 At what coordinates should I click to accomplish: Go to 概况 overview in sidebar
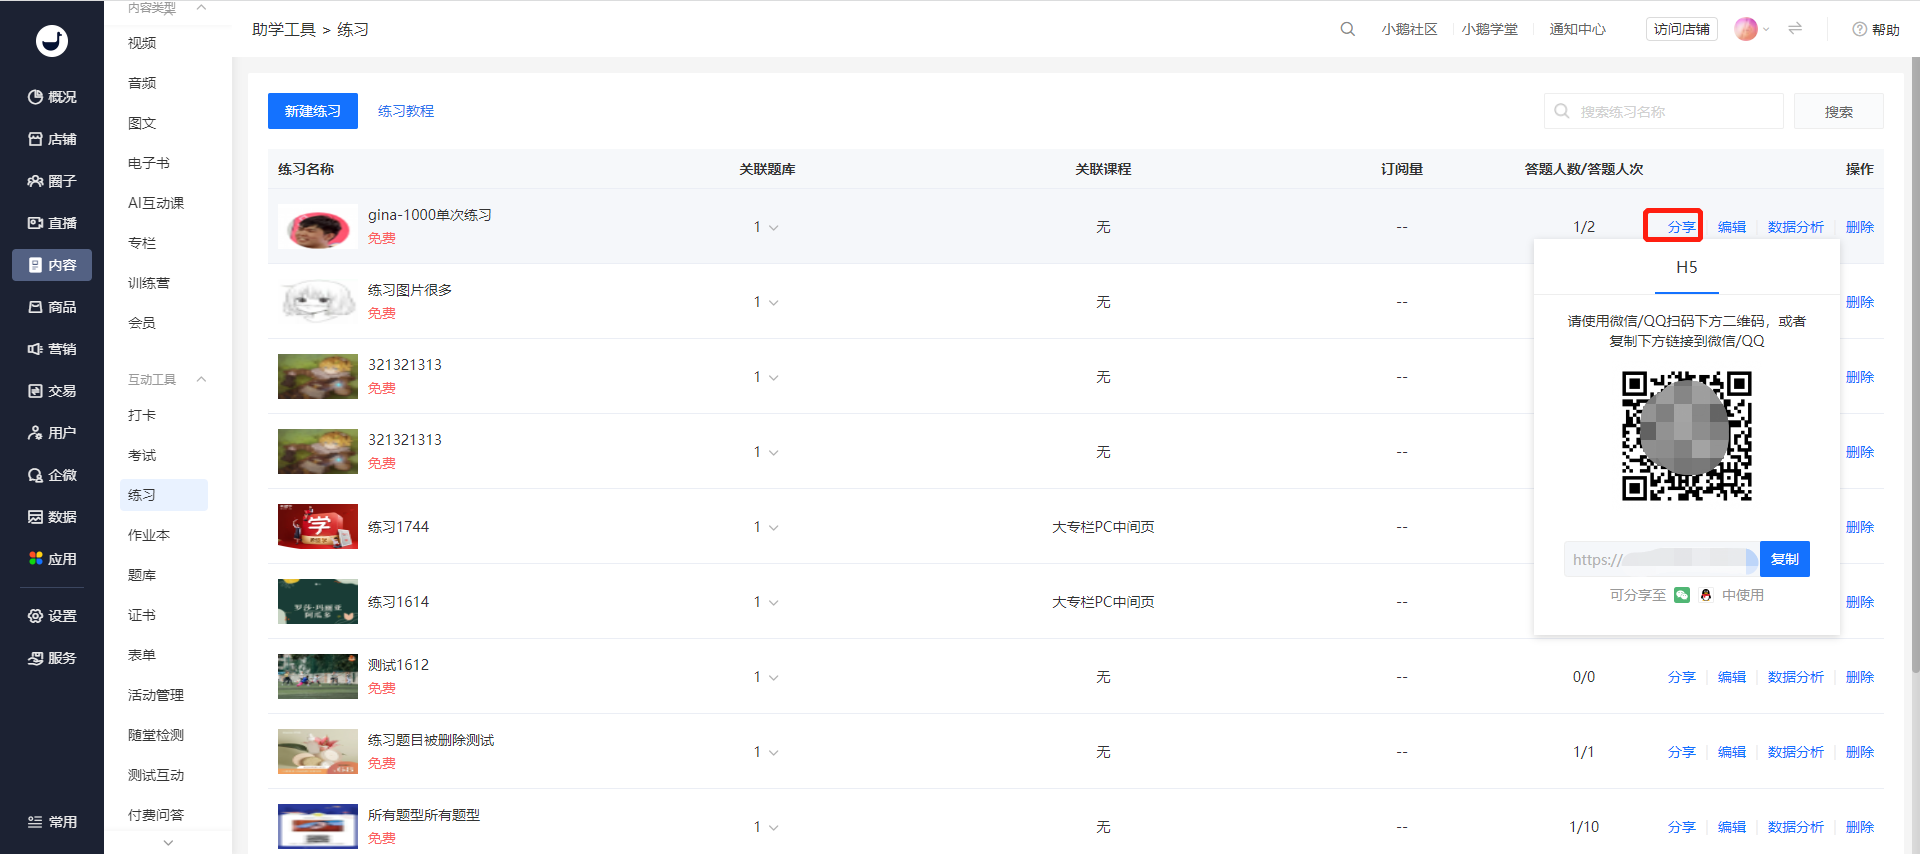[x=52, y=97]
